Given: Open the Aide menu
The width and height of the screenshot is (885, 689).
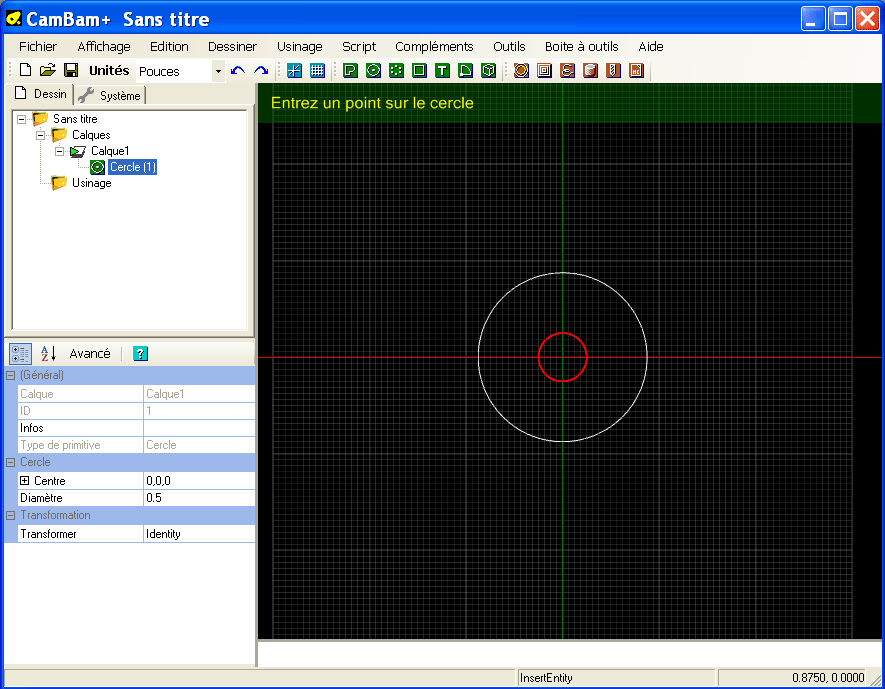Looking at the screenshot, I should (651, 46).
